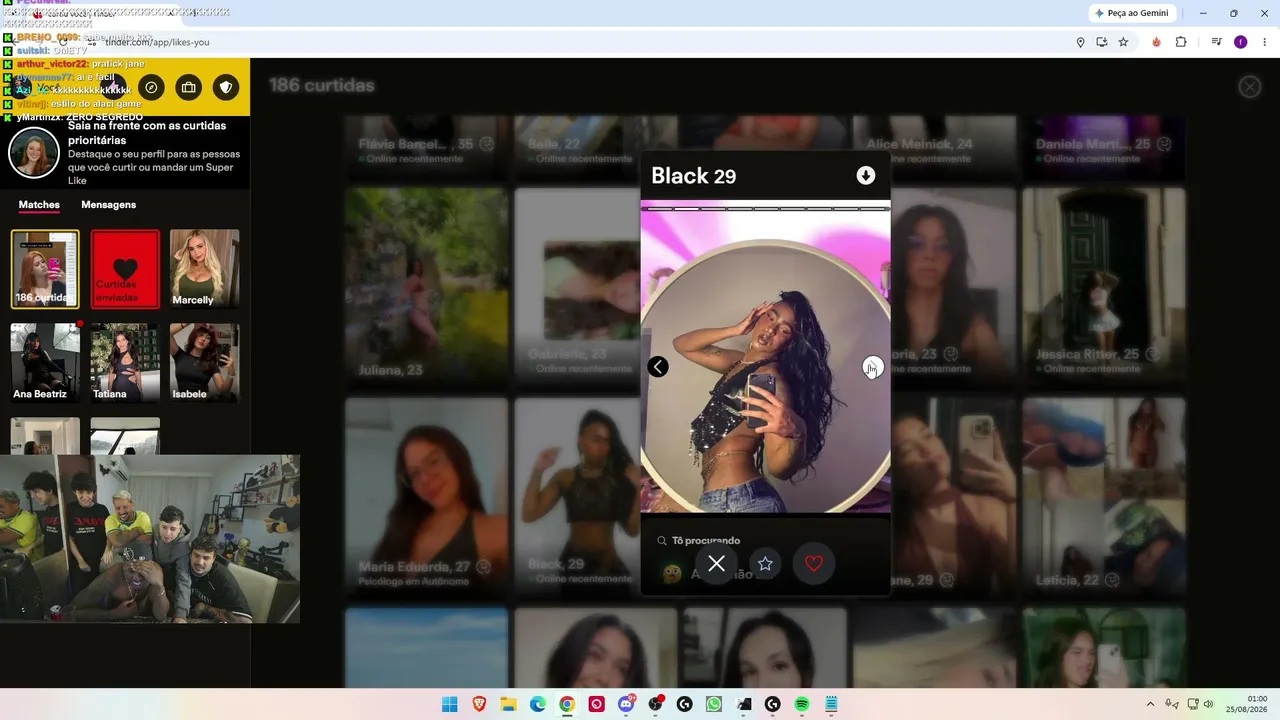Open the match with Marcelly
The height and width of the screenshot is (720, 1280).
coord(205,269)
